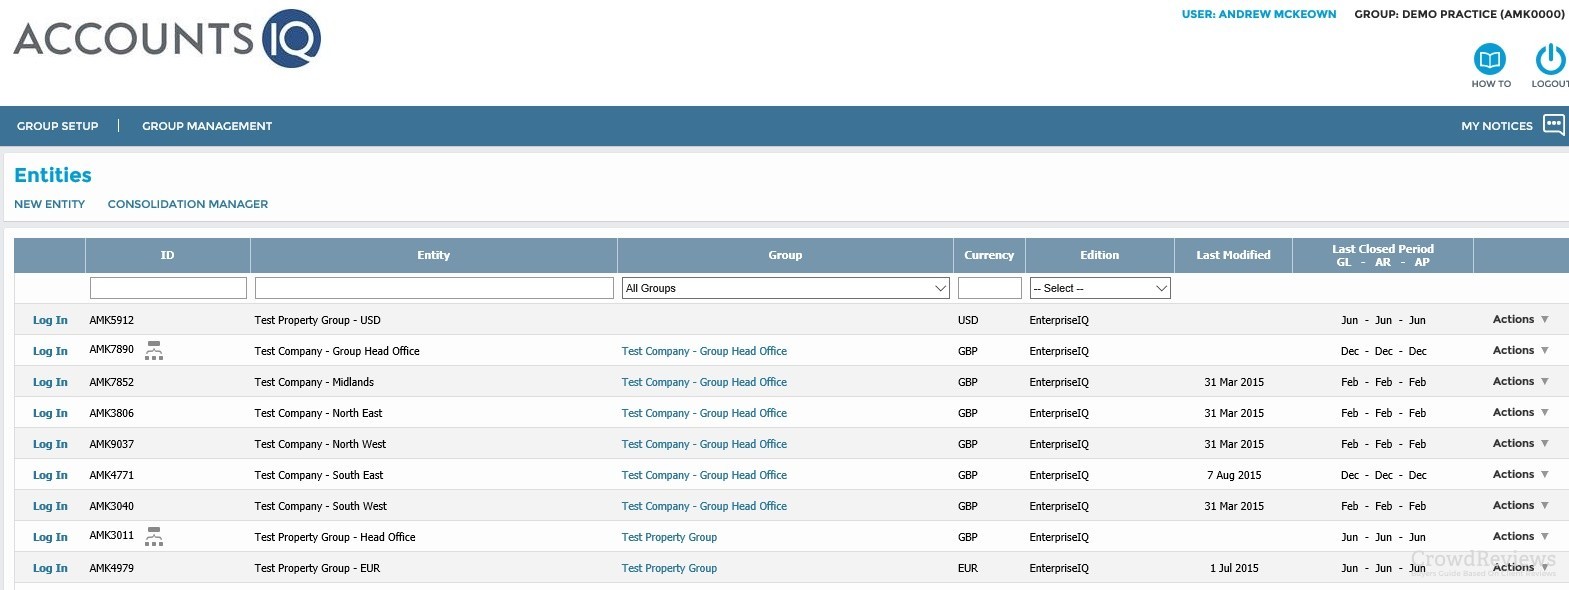Open the Group Management menu
1569x590 pixels.
207,126
